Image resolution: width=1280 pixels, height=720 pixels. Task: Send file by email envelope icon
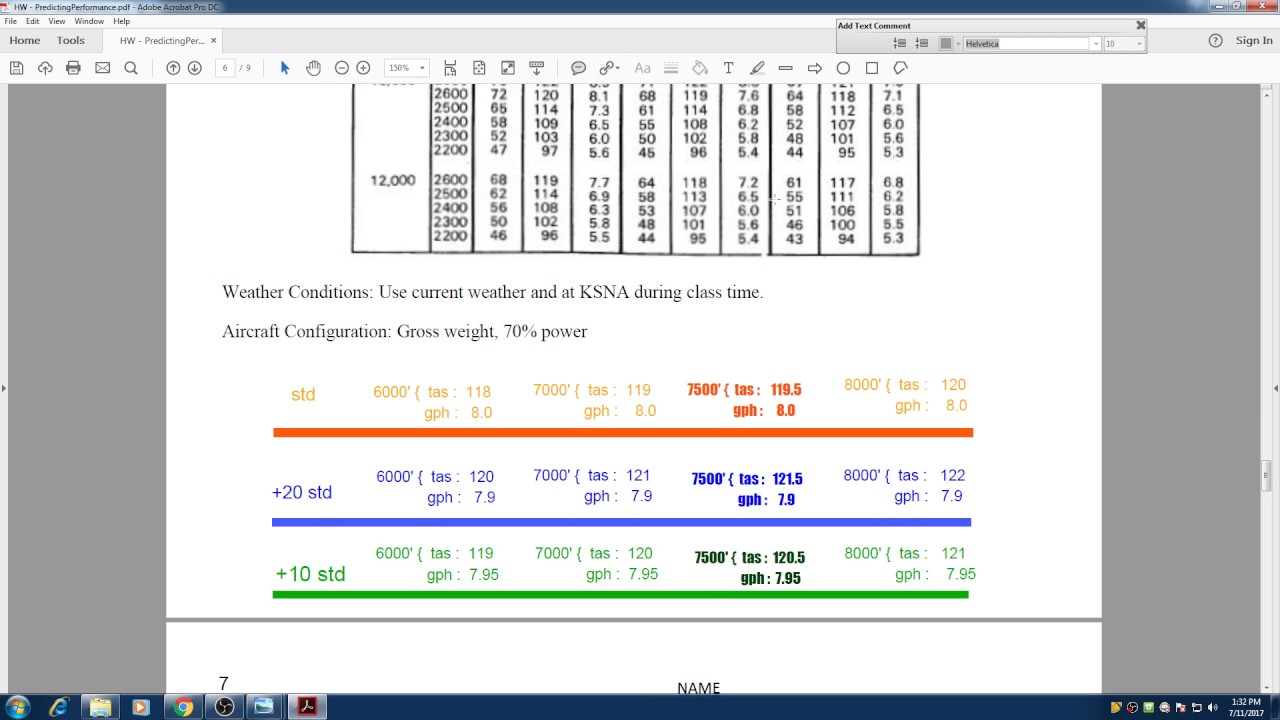coord(102,68)
